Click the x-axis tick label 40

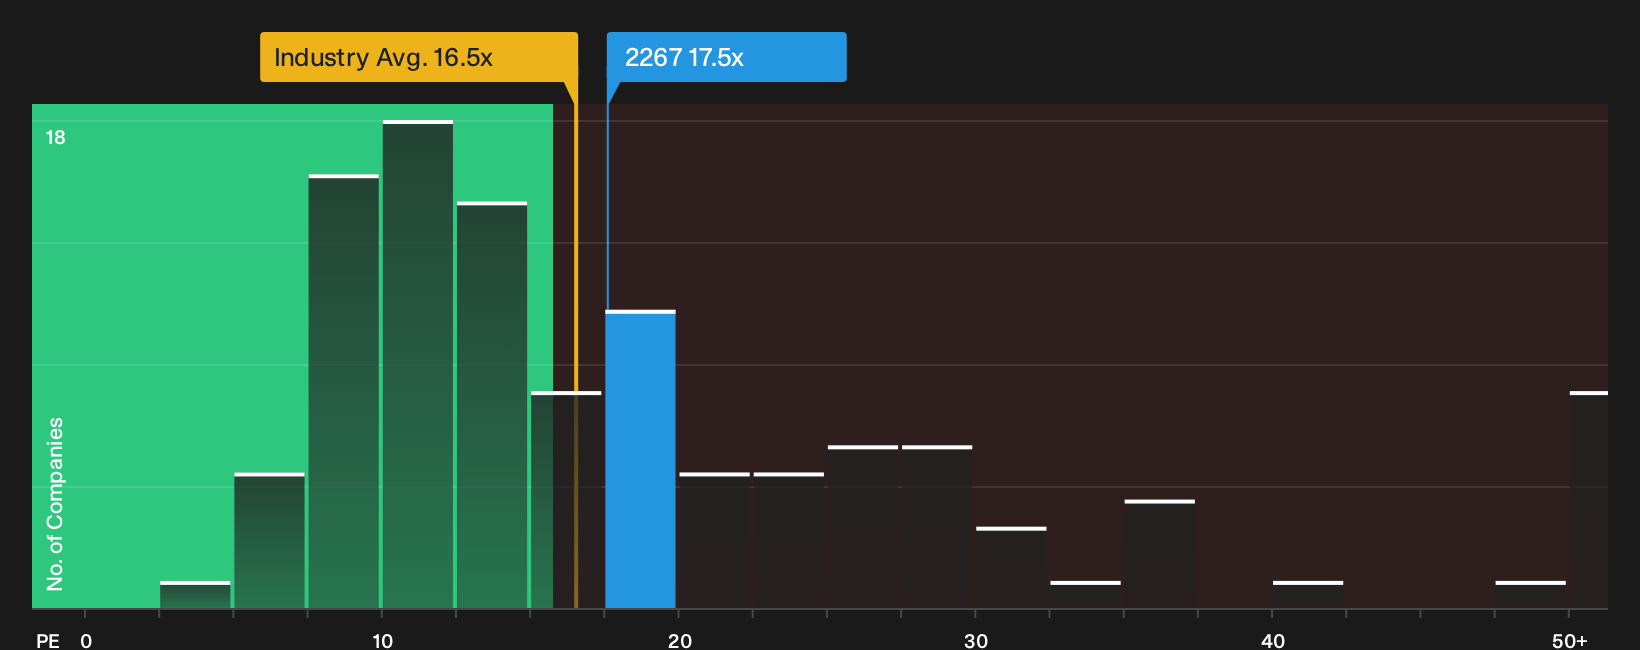(1272, 641)
